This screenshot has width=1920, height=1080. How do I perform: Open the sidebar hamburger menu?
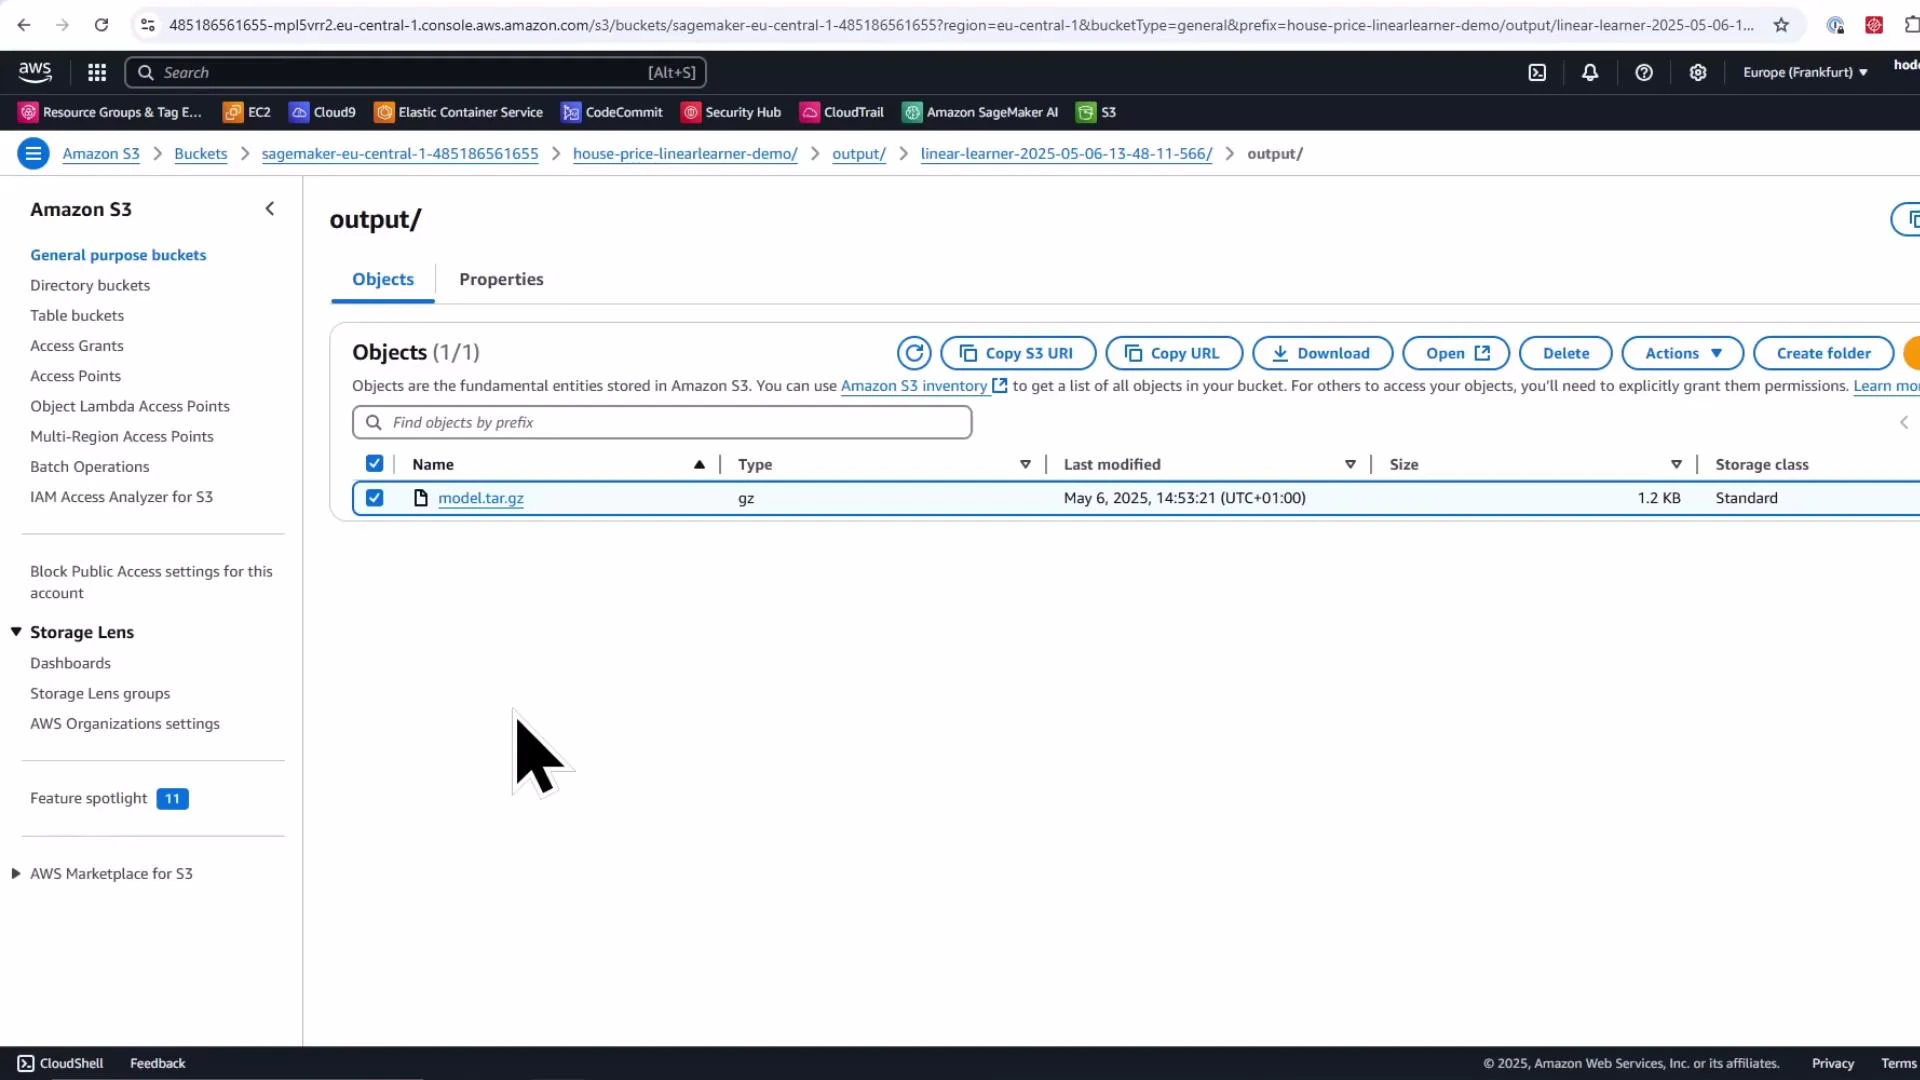pos(33,153)
